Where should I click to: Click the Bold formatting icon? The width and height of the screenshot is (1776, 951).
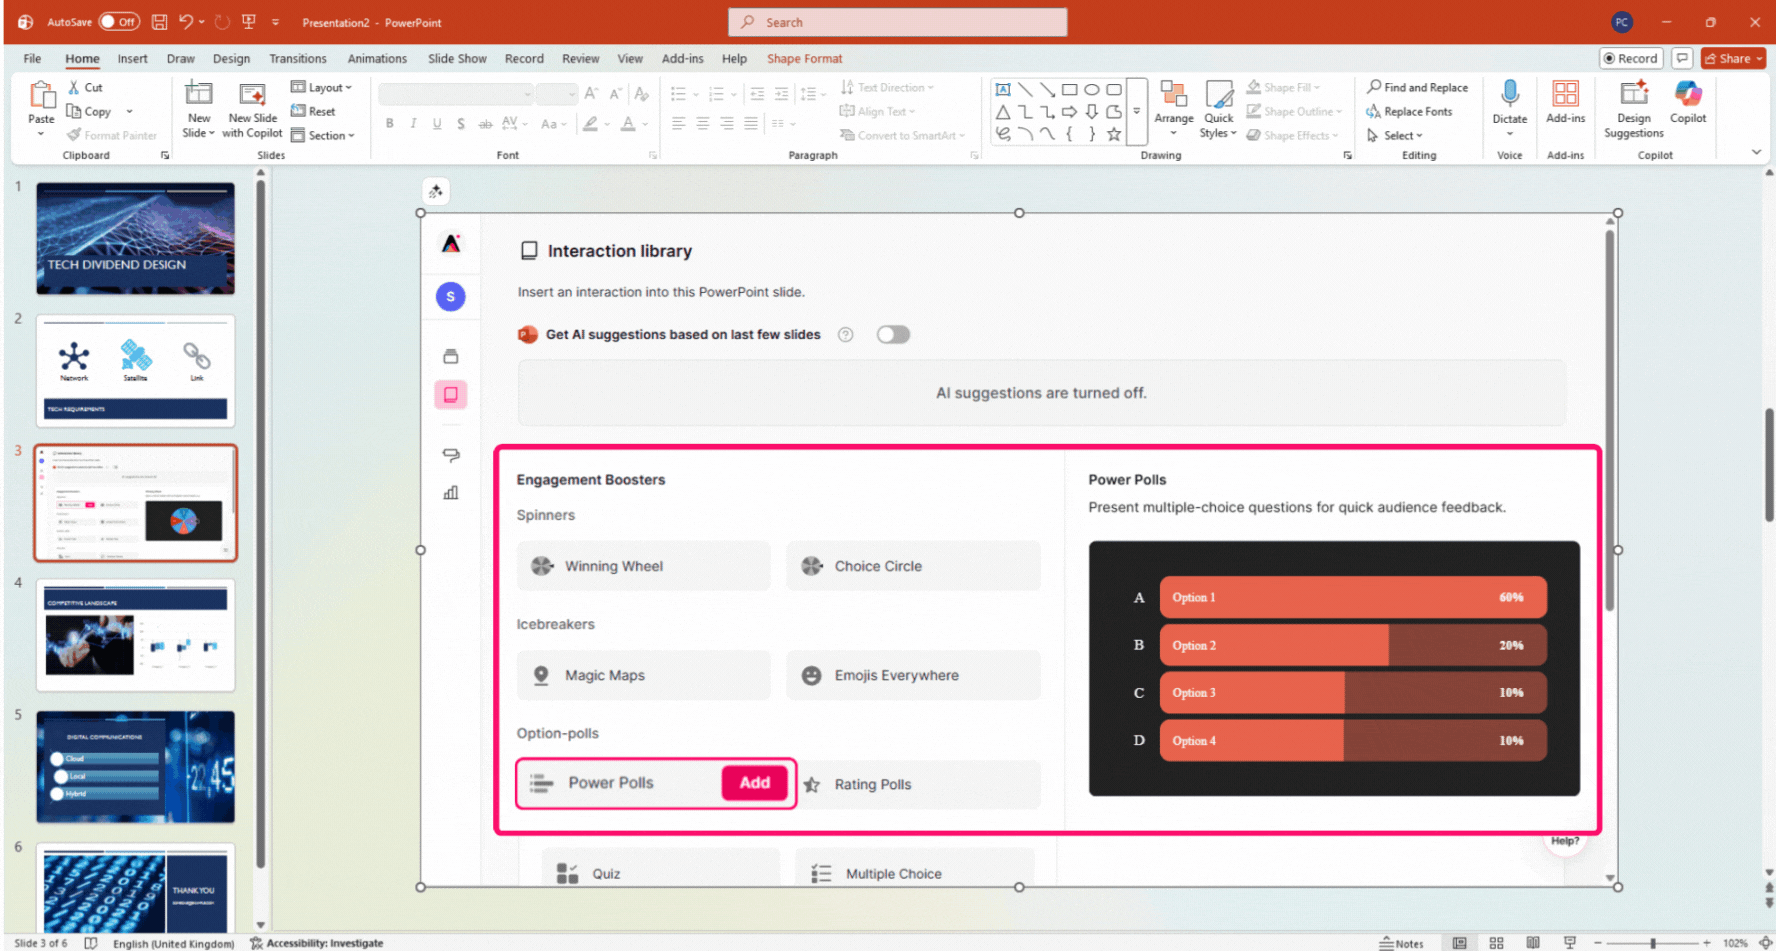click(390, 123)
